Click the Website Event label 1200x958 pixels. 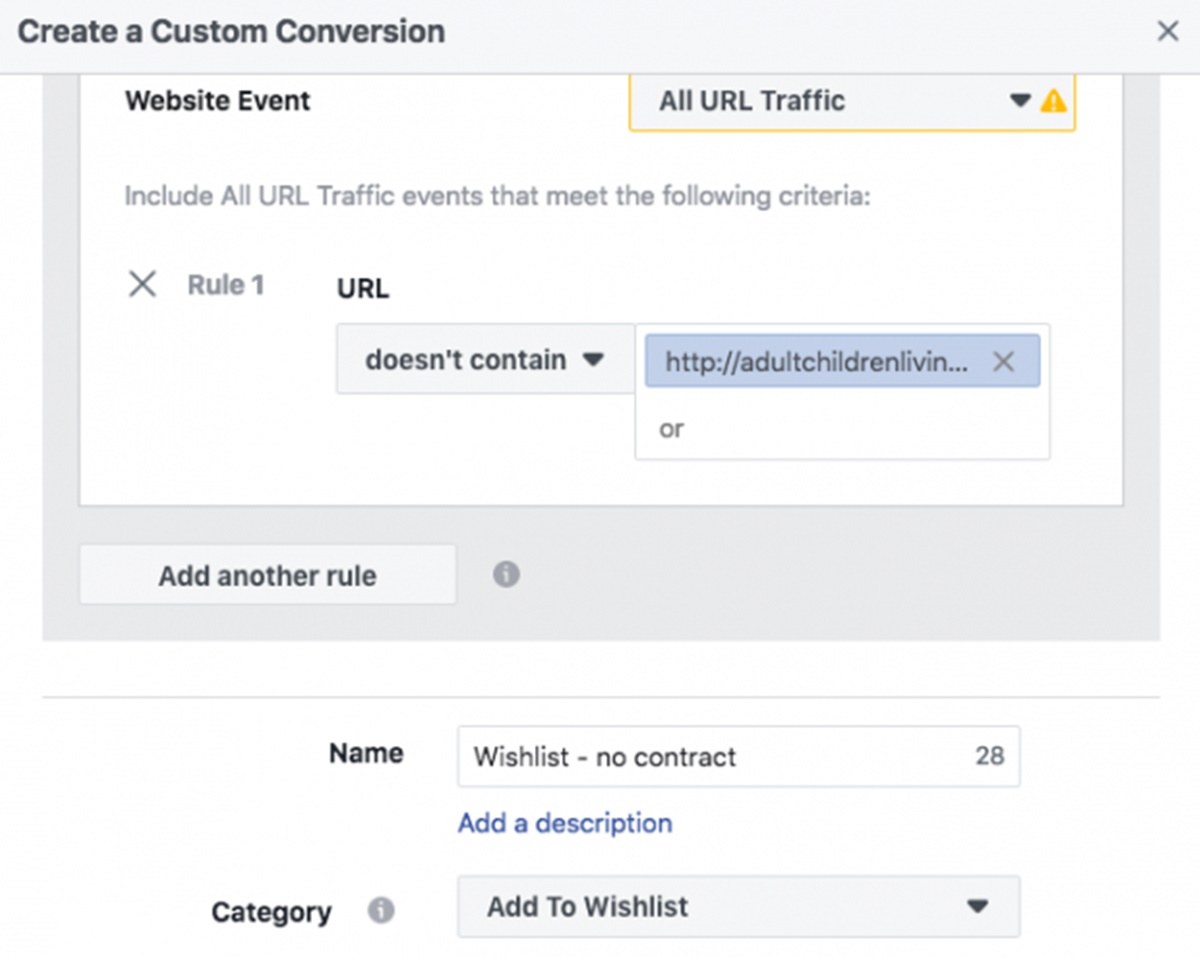click(x=218, y=101)
